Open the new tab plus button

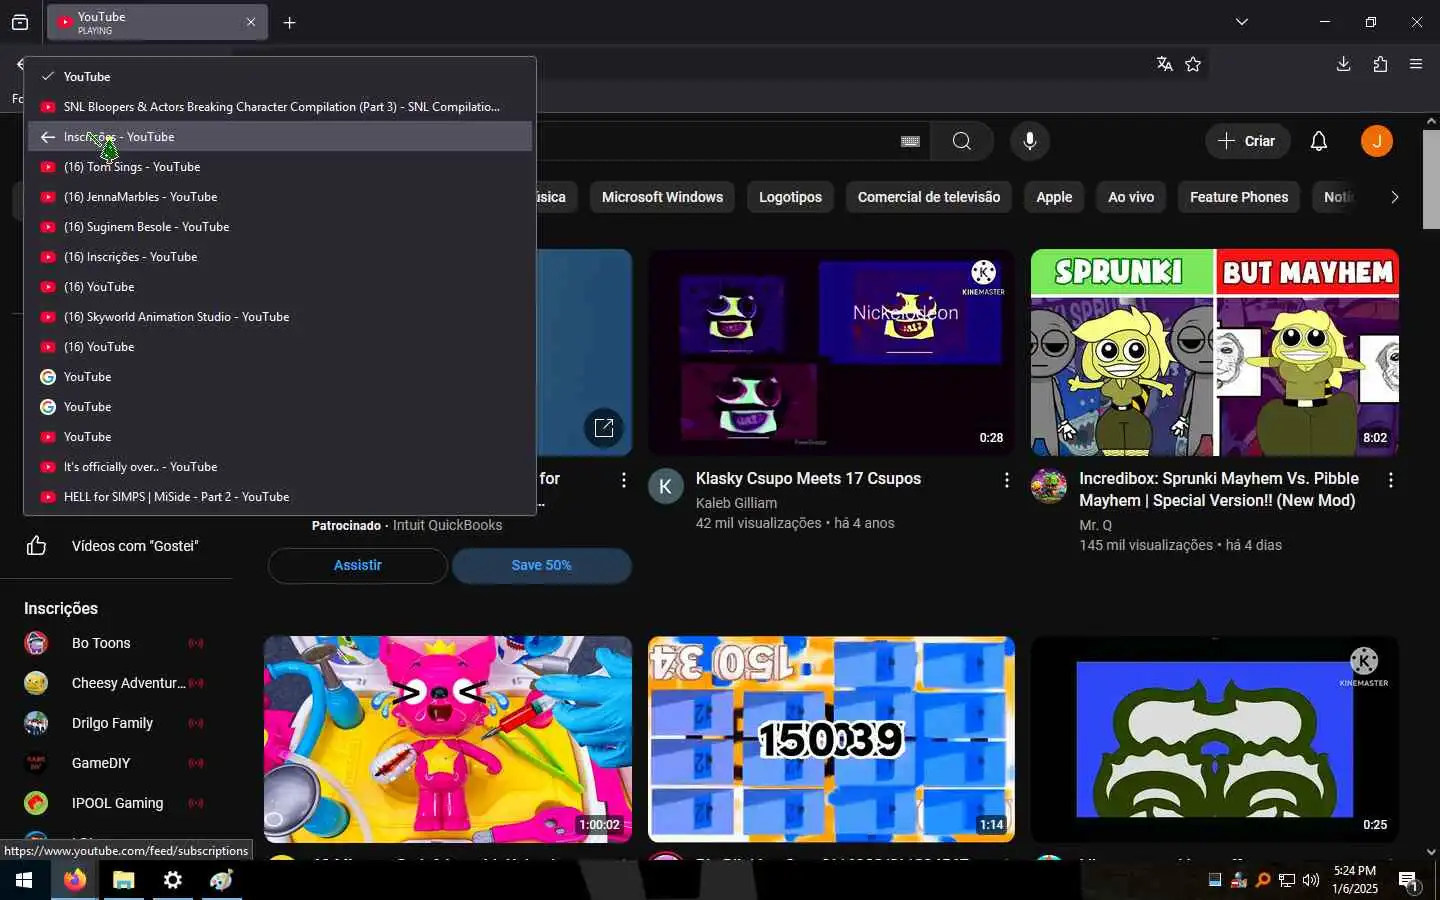pyautogui.click(x=289, y=22)
